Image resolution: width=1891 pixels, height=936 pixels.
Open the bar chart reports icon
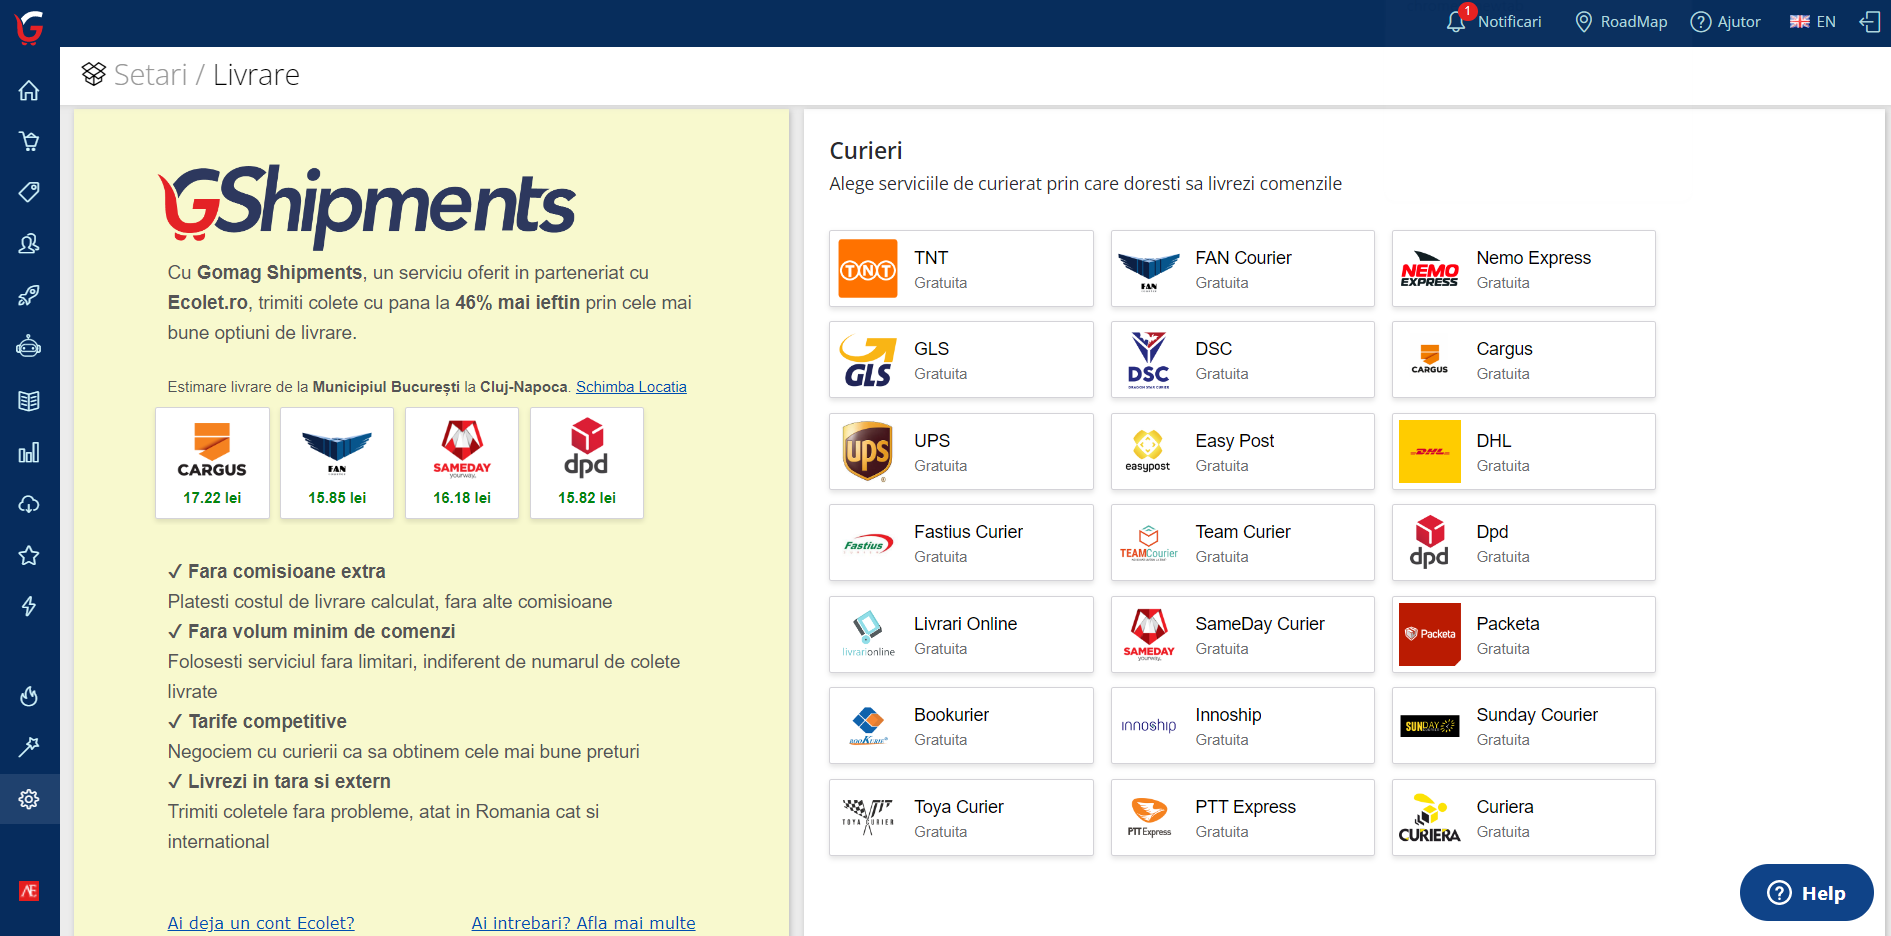tap(29, 453)
